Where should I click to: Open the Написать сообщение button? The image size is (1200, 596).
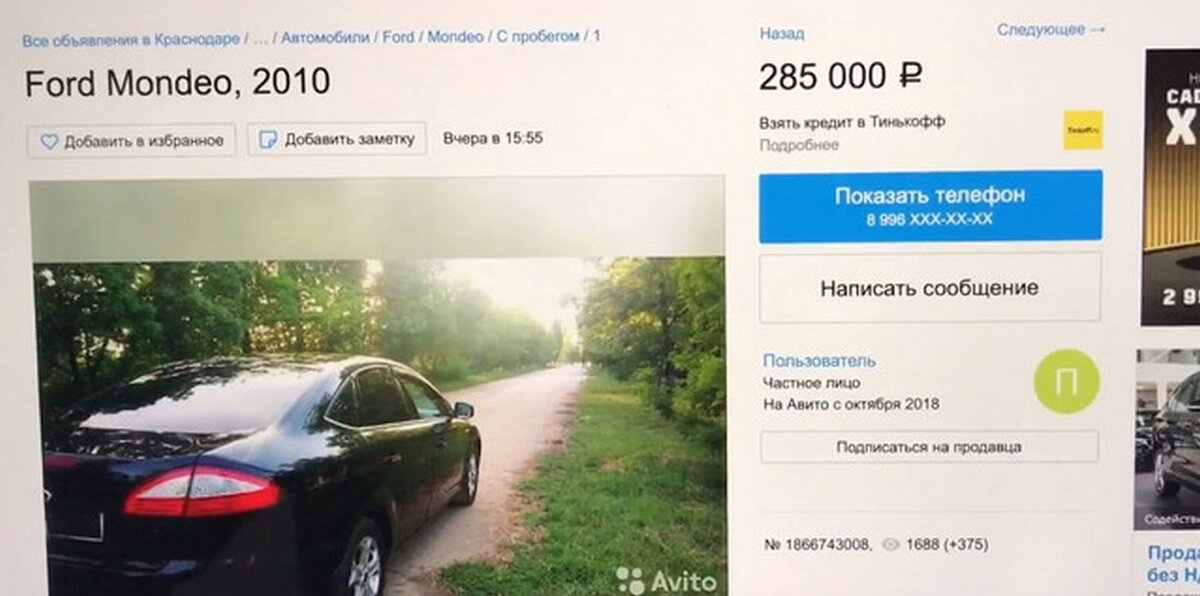coord(930,288)
